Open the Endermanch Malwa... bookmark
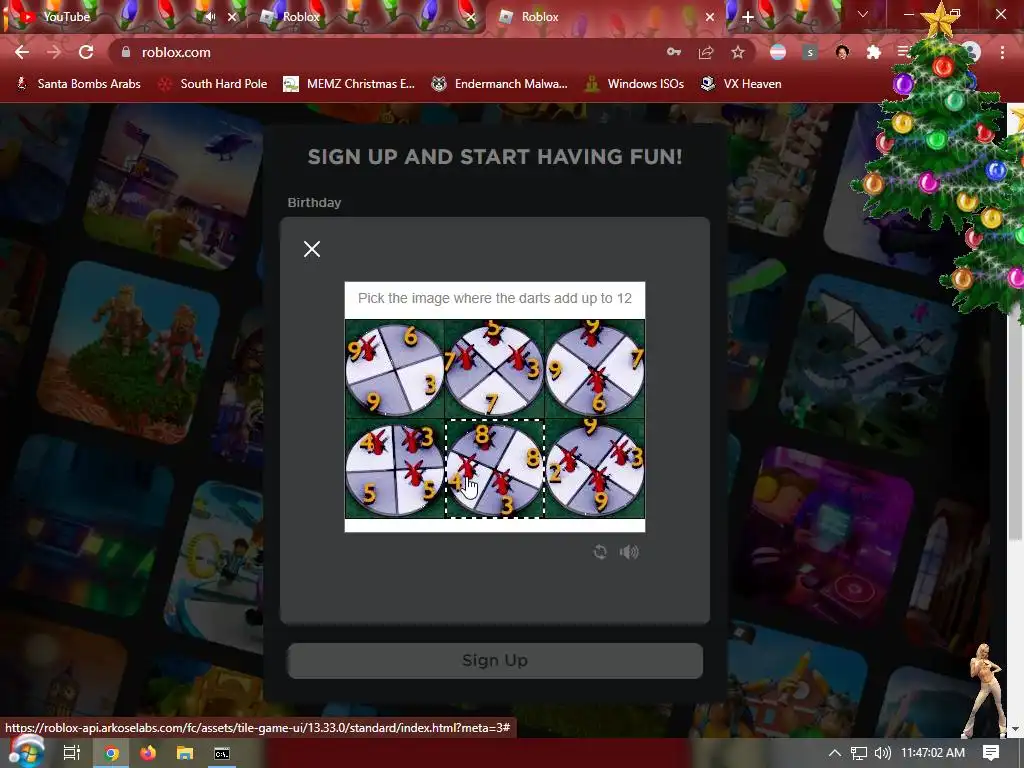 (x=499, y=84)
